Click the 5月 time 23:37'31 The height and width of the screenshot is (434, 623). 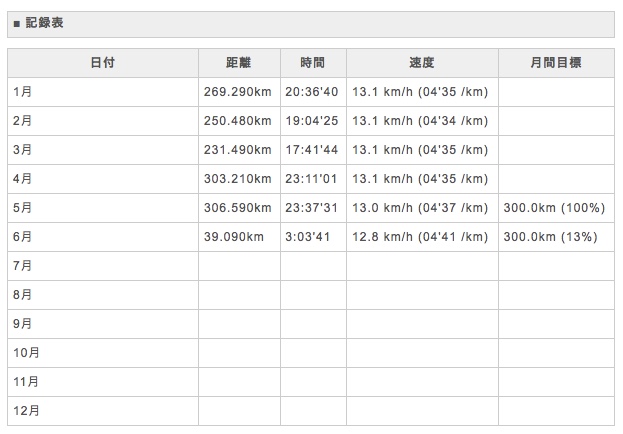311,208
